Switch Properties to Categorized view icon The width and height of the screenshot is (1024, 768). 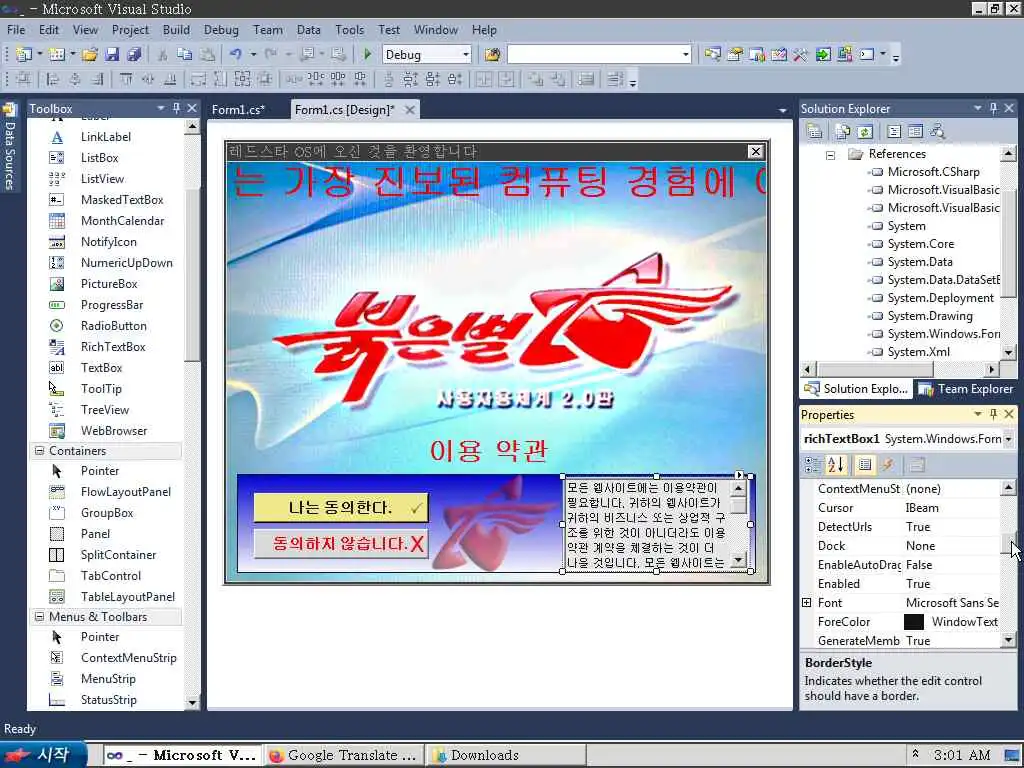tap(812, 465)
